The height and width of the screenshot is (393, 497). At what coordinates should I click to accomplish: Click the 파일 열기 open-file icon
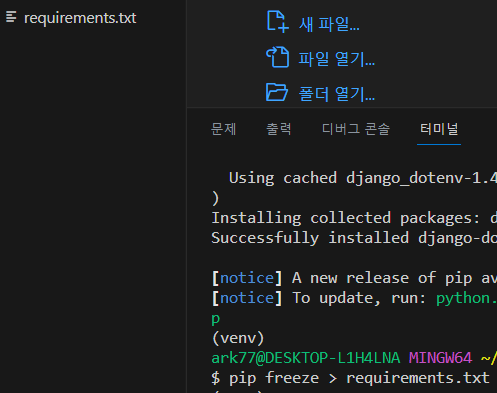pos(277,57)
